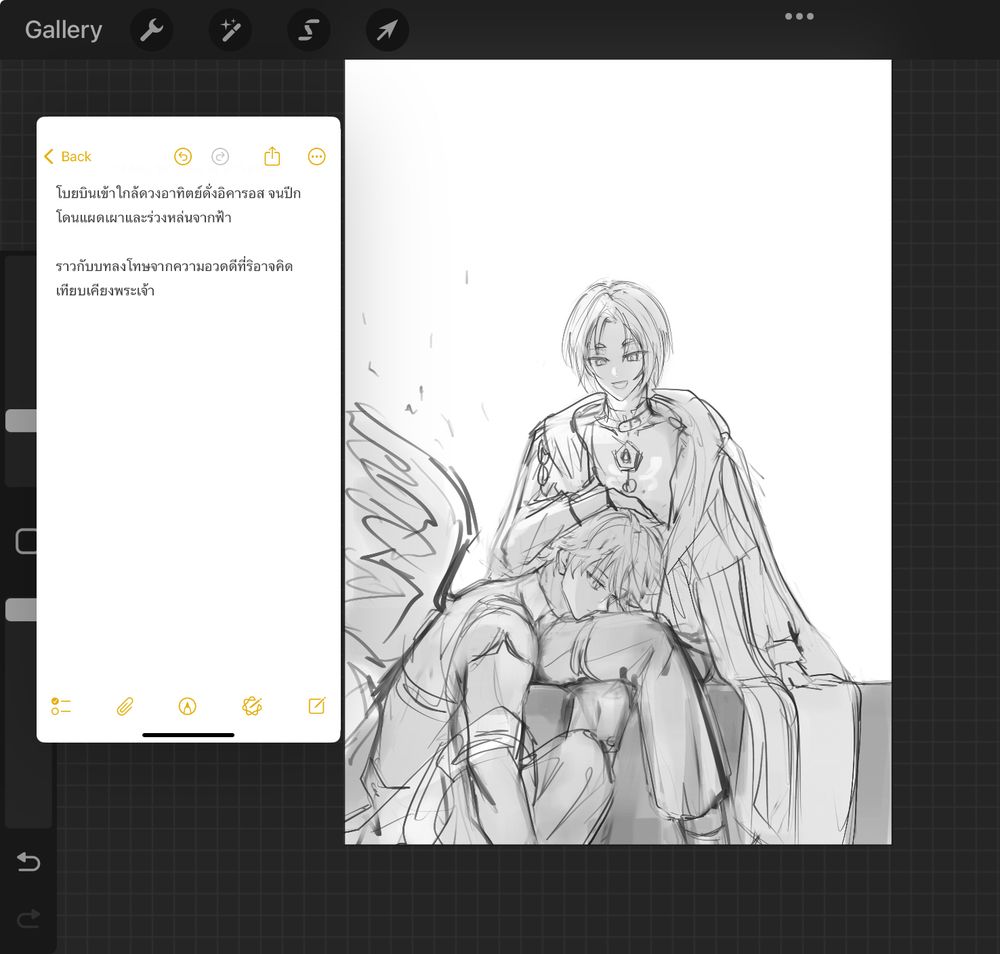
Task: Click the note text starting with ราวกับบทลงโทษ
Action: click(x=174, y=278)
